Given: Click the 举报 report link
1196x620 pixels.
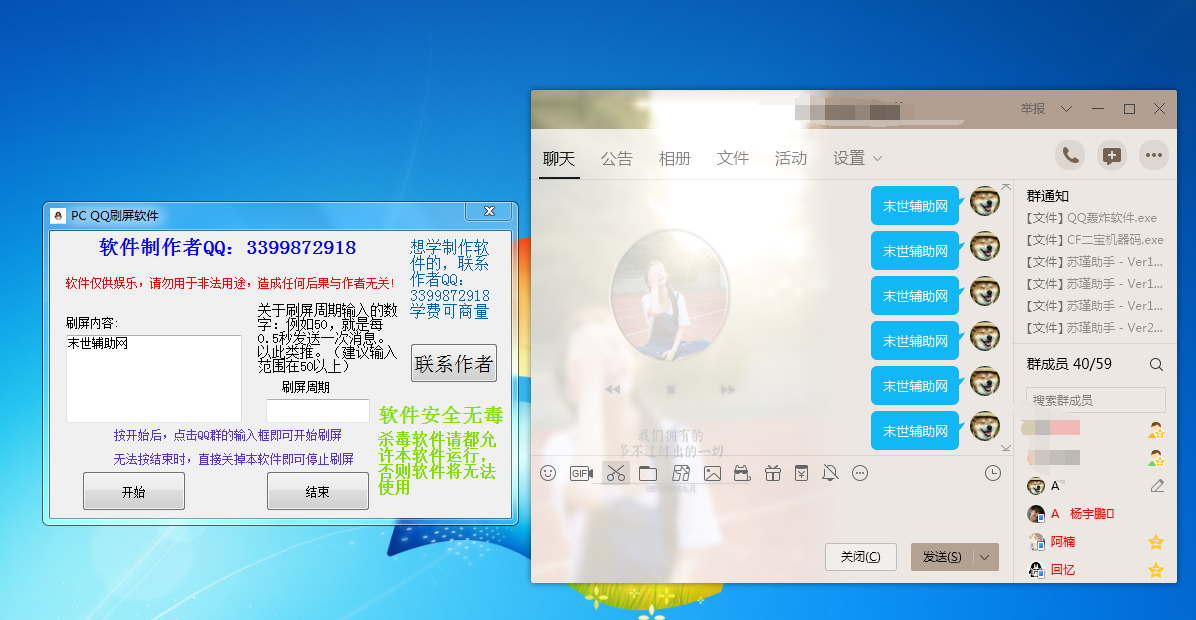Looking at the screenshot, I should tap(1033, 109).
